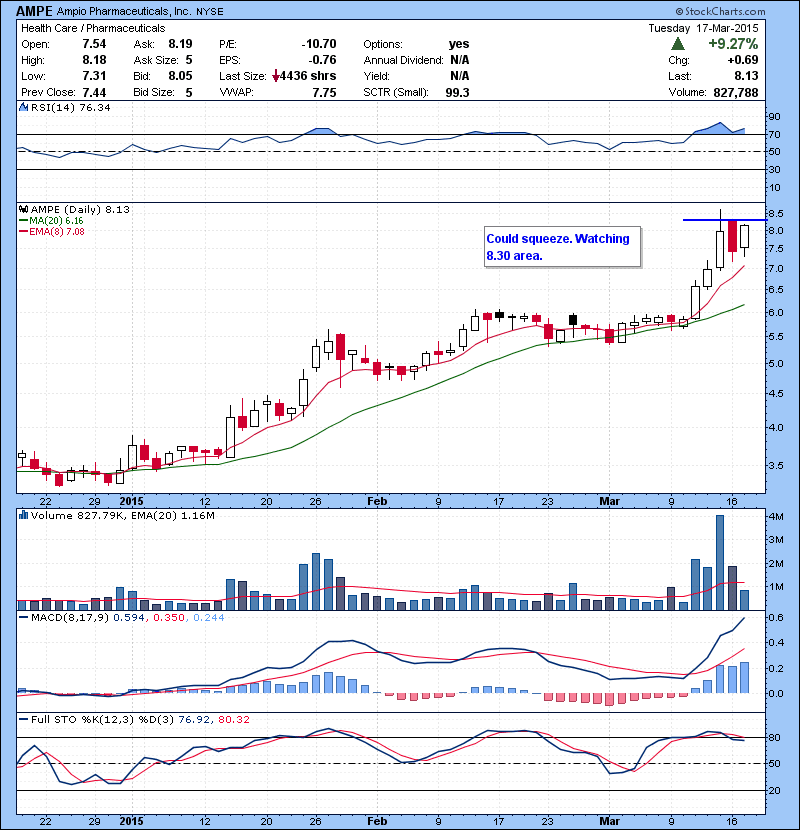
Task: Click the 70 level label on the RSI axis
Action: coord(774,134)
